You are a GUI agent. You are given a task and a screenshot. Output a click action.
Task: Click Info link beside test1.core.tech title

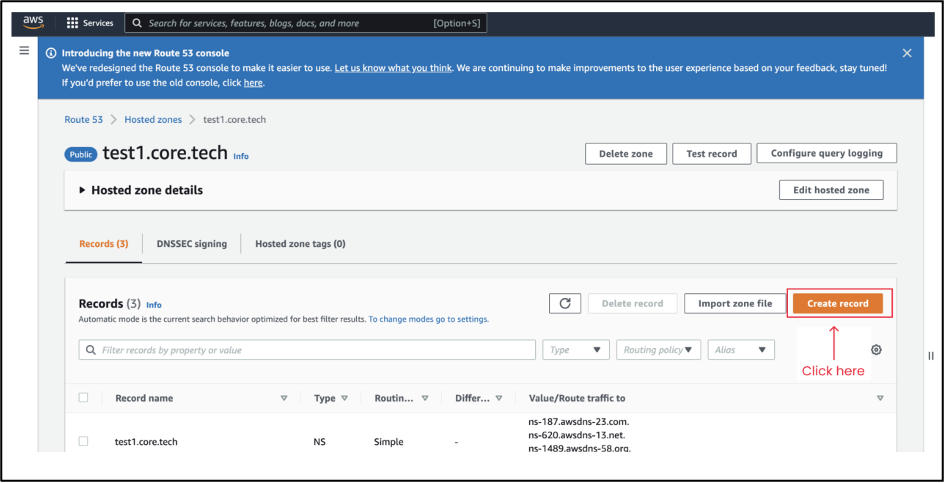pyautogui.click(x=241, y=156)
